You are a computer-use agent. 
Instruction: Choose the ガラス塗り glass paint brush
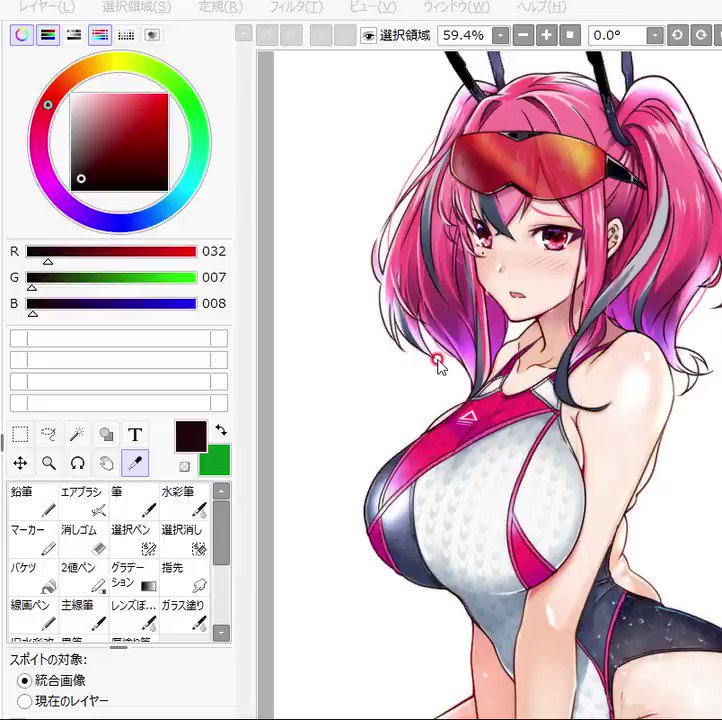point(184,615)
